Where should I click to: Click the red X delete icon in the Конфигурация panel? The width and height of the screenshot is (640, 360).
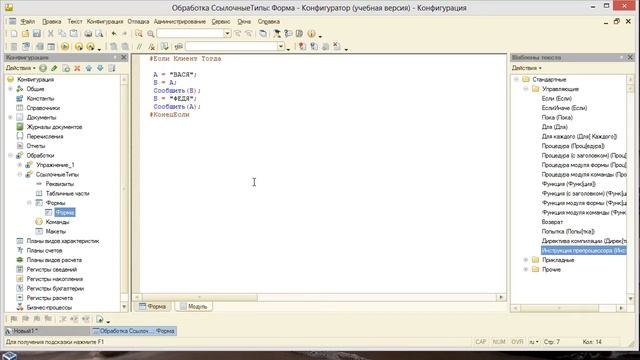77,68
